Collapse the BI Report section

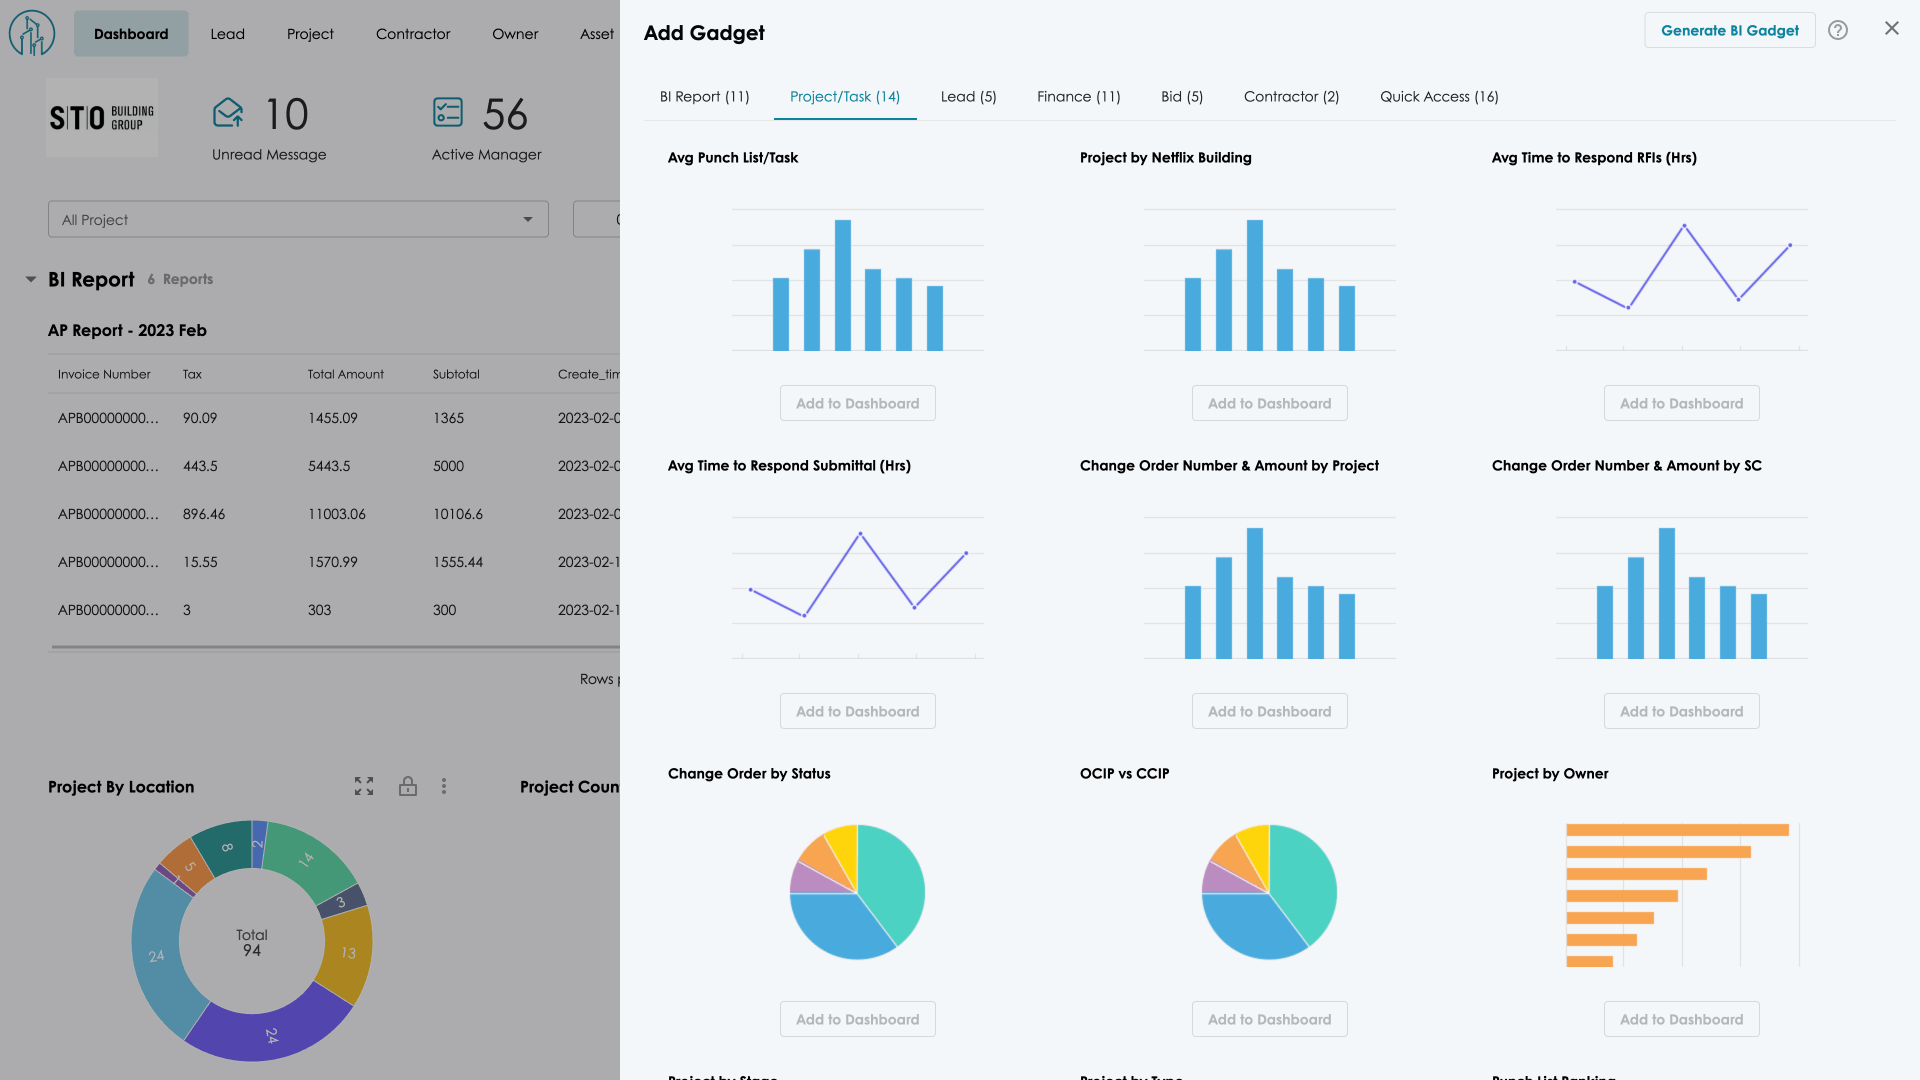pos(31,280)
